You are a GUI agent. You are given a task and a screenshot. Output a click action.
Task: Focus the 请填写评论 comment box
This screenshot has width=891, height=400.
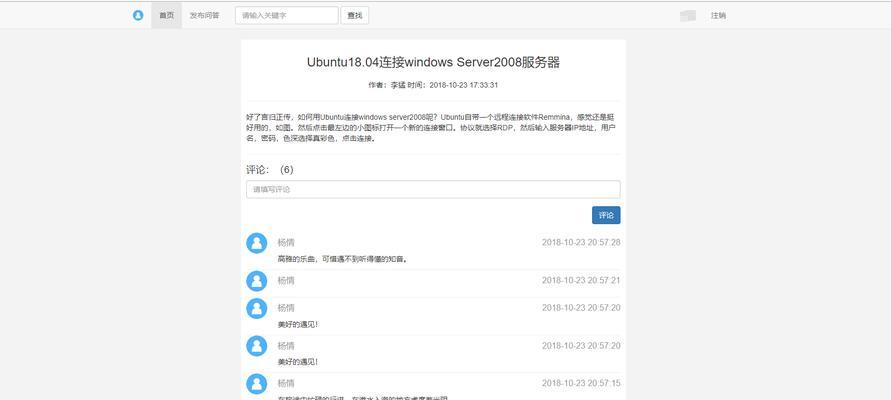[433, 189]
